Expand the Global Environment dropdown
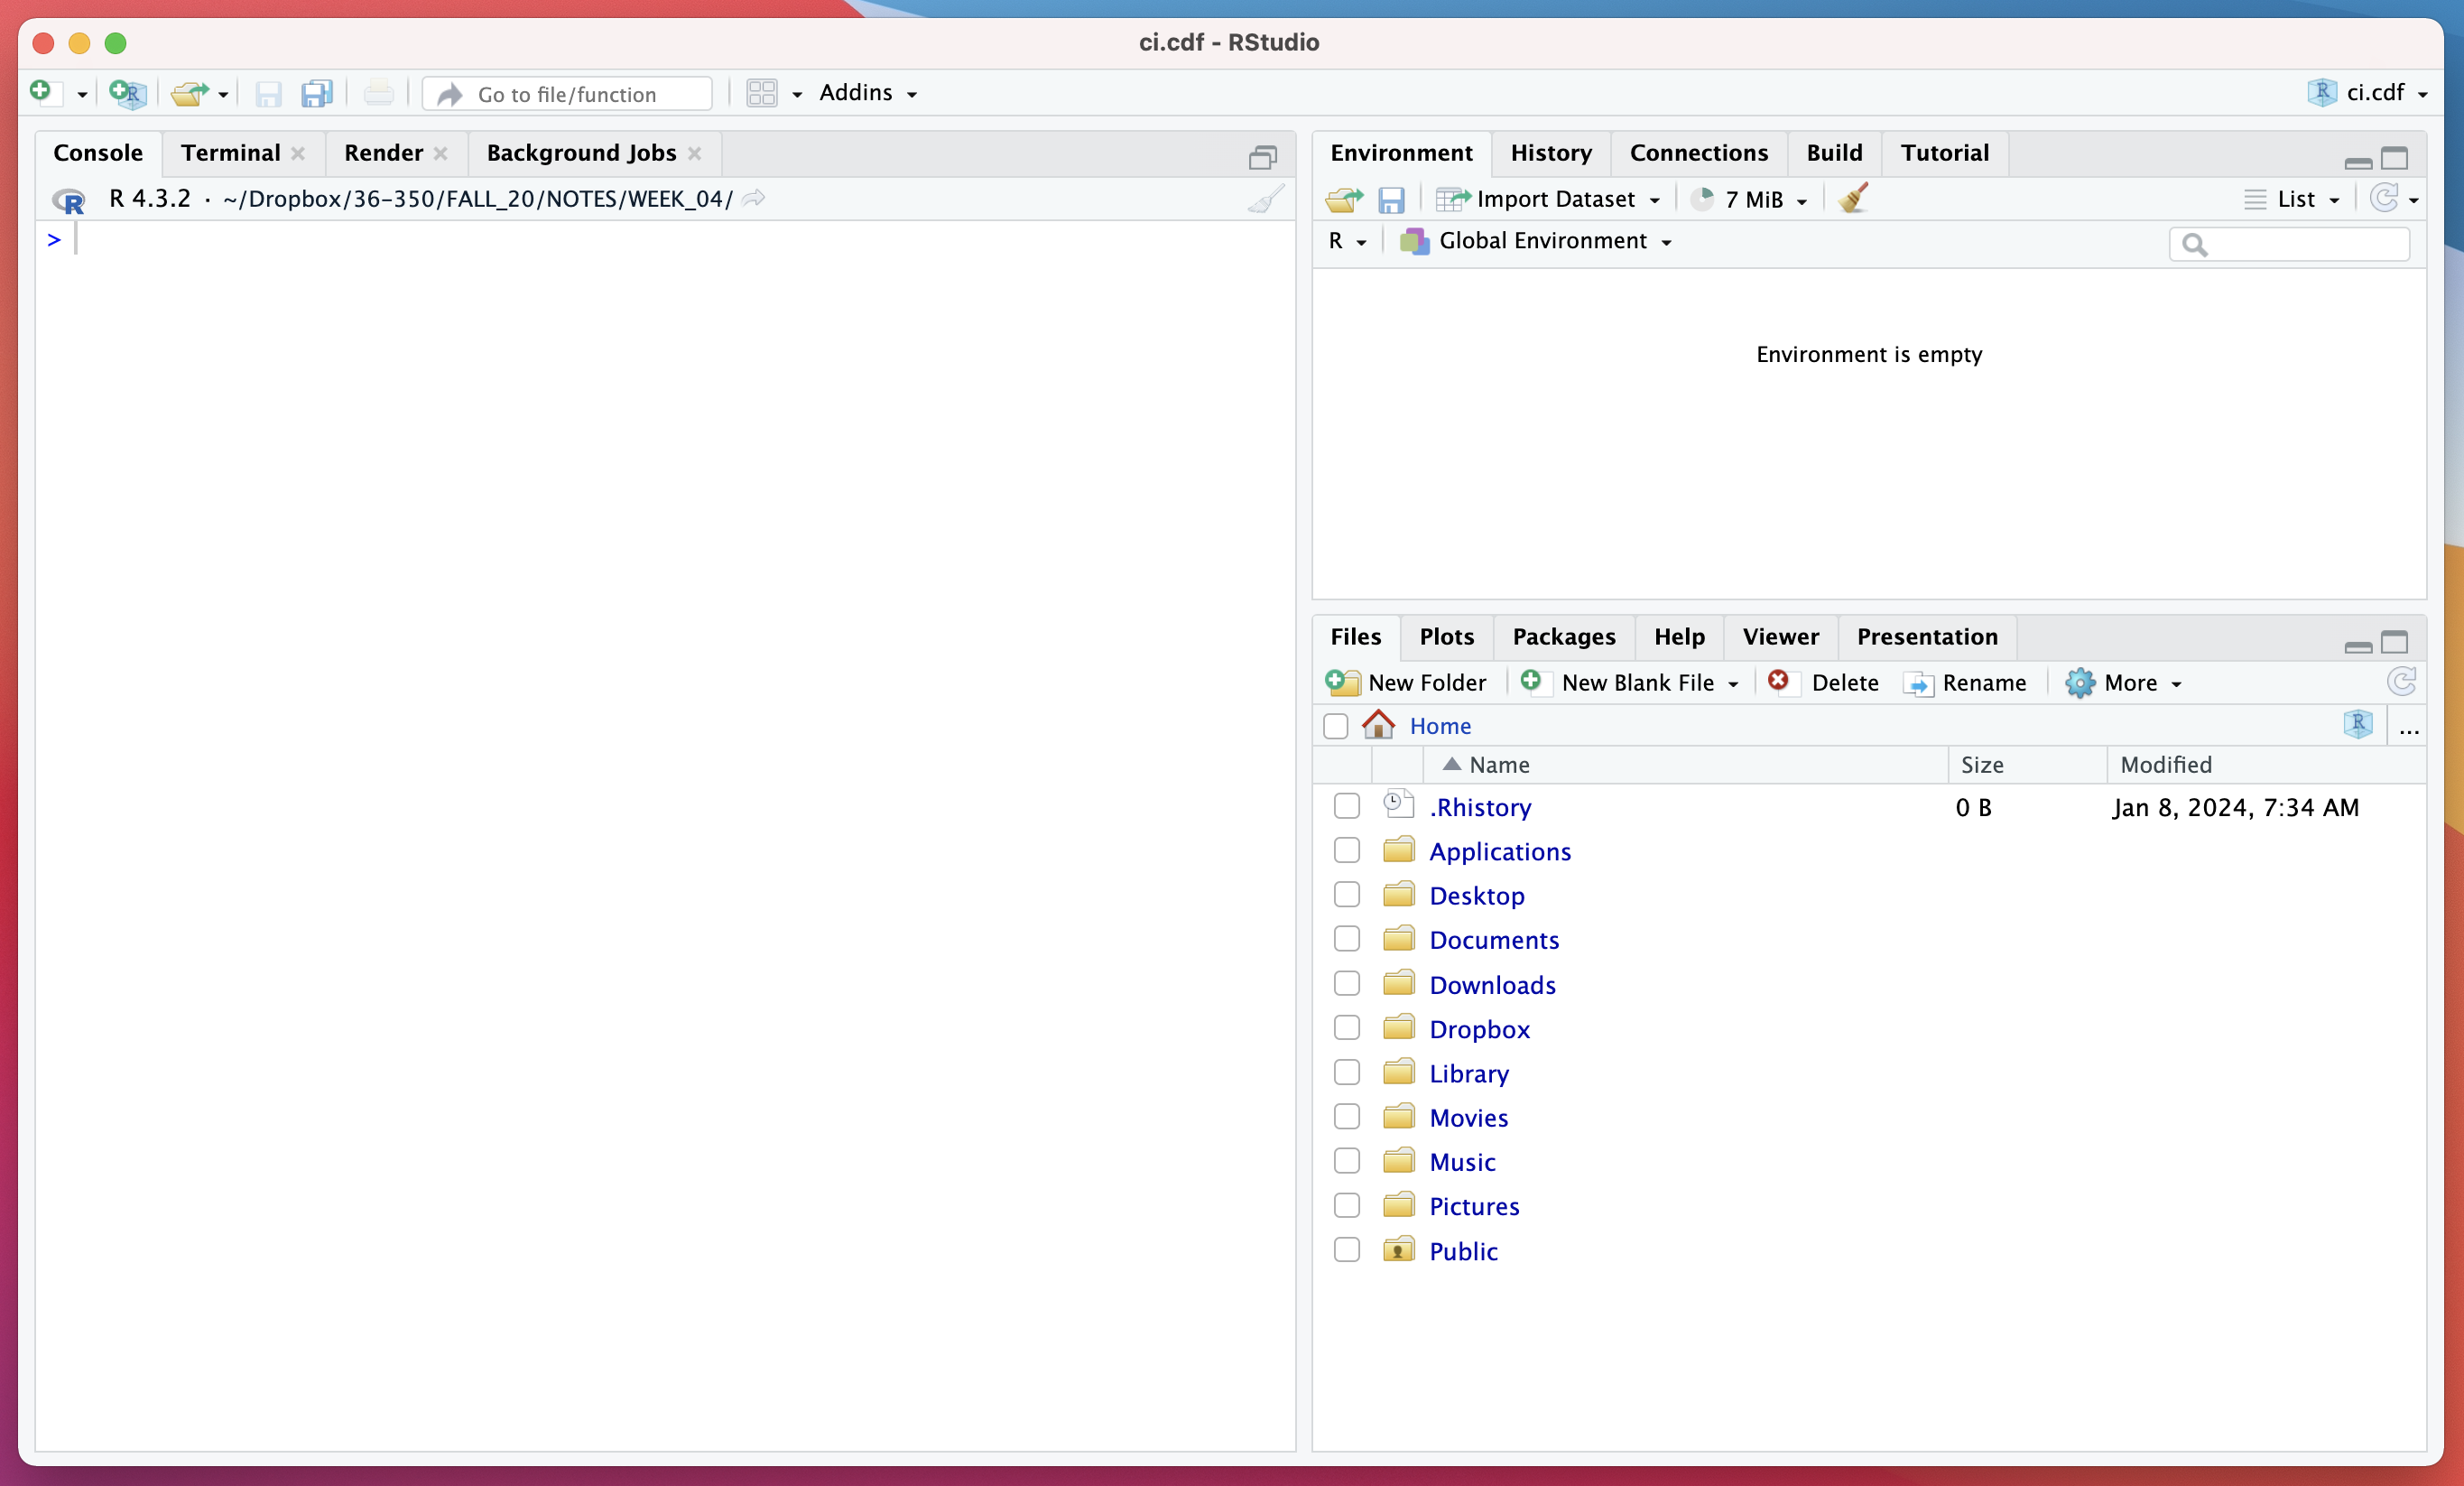Image resolution: width=2464 pixels, height=1486 pixels. click(1537, 241)
